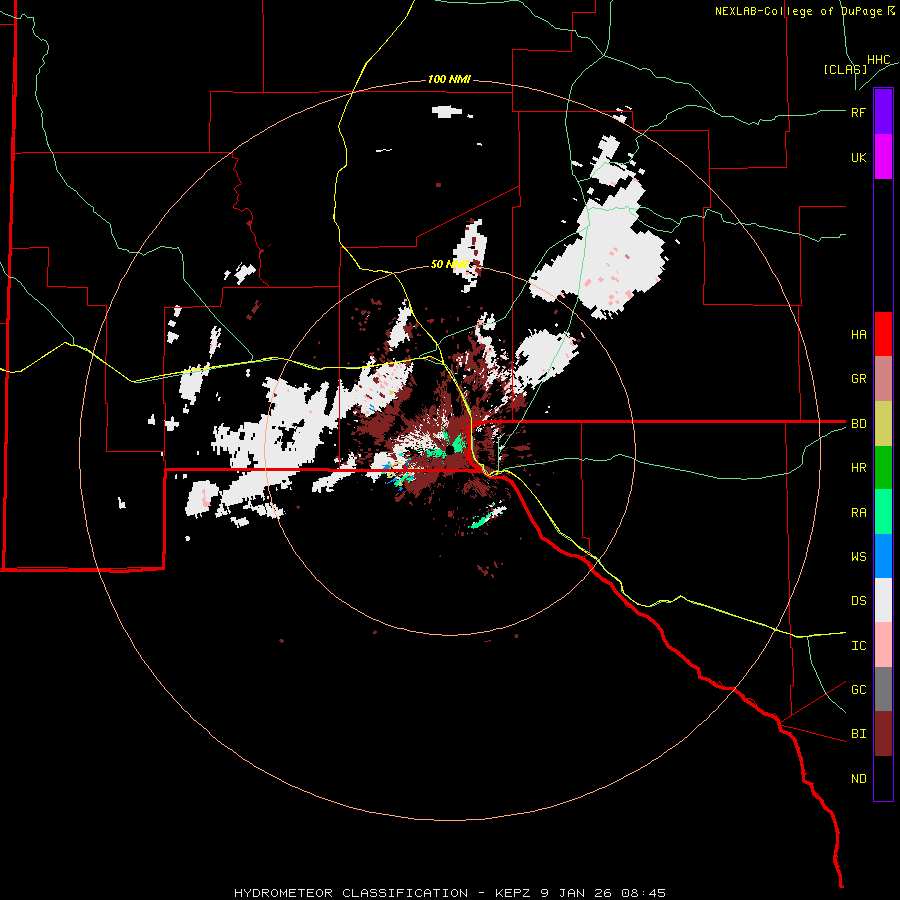The image size is (900, 900).
Task: Click the IC legend label
Action: point(858,646)
